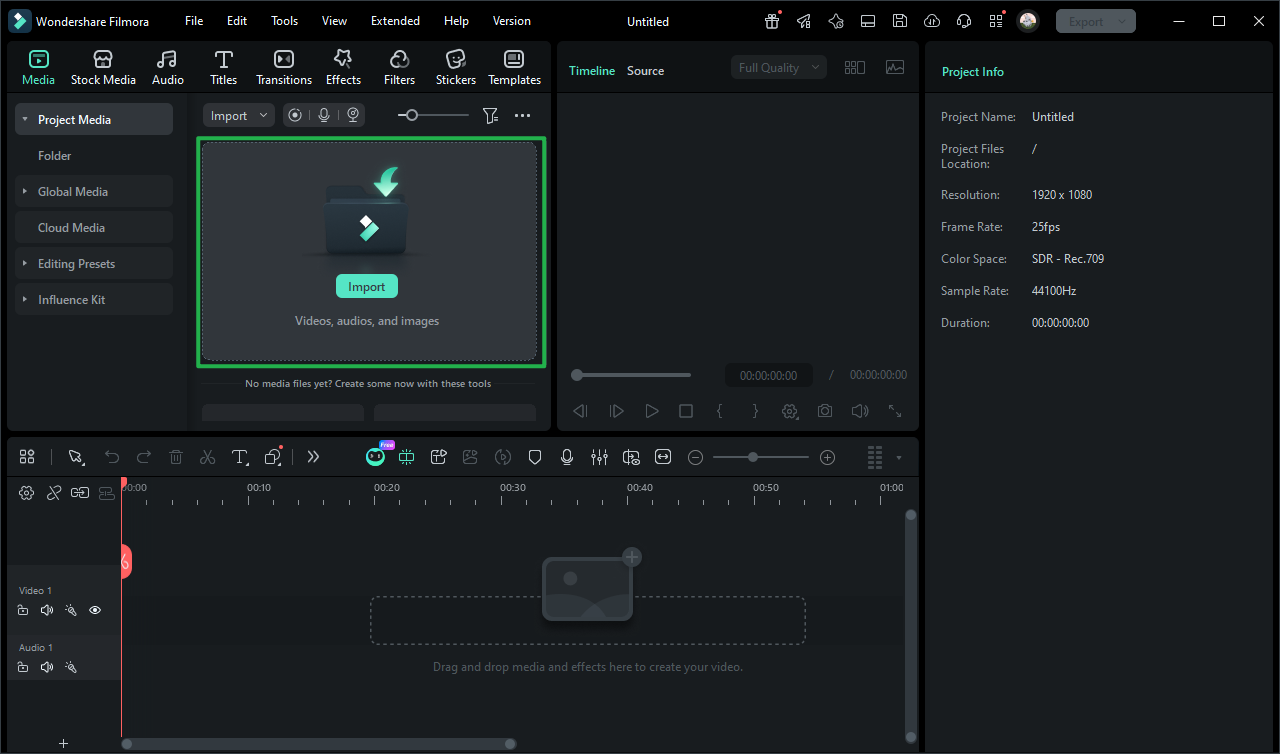Select the timeline text tool

pos(240,457)
